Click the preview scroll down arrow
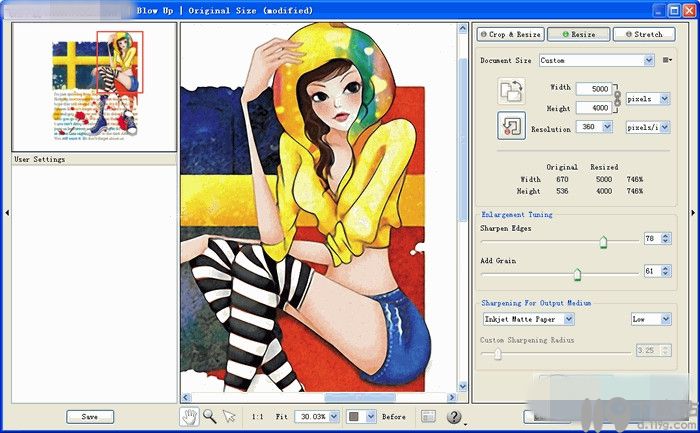Image resolution: width=700 pixels, height=433 pixels. tap(462, 386)
